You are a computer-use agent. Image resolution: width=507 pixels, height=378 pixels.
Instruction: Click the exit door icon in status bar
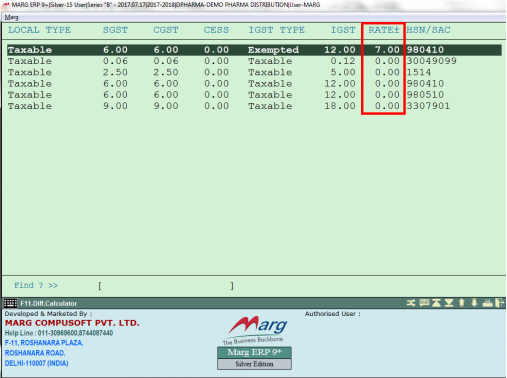tap(499, 303)
